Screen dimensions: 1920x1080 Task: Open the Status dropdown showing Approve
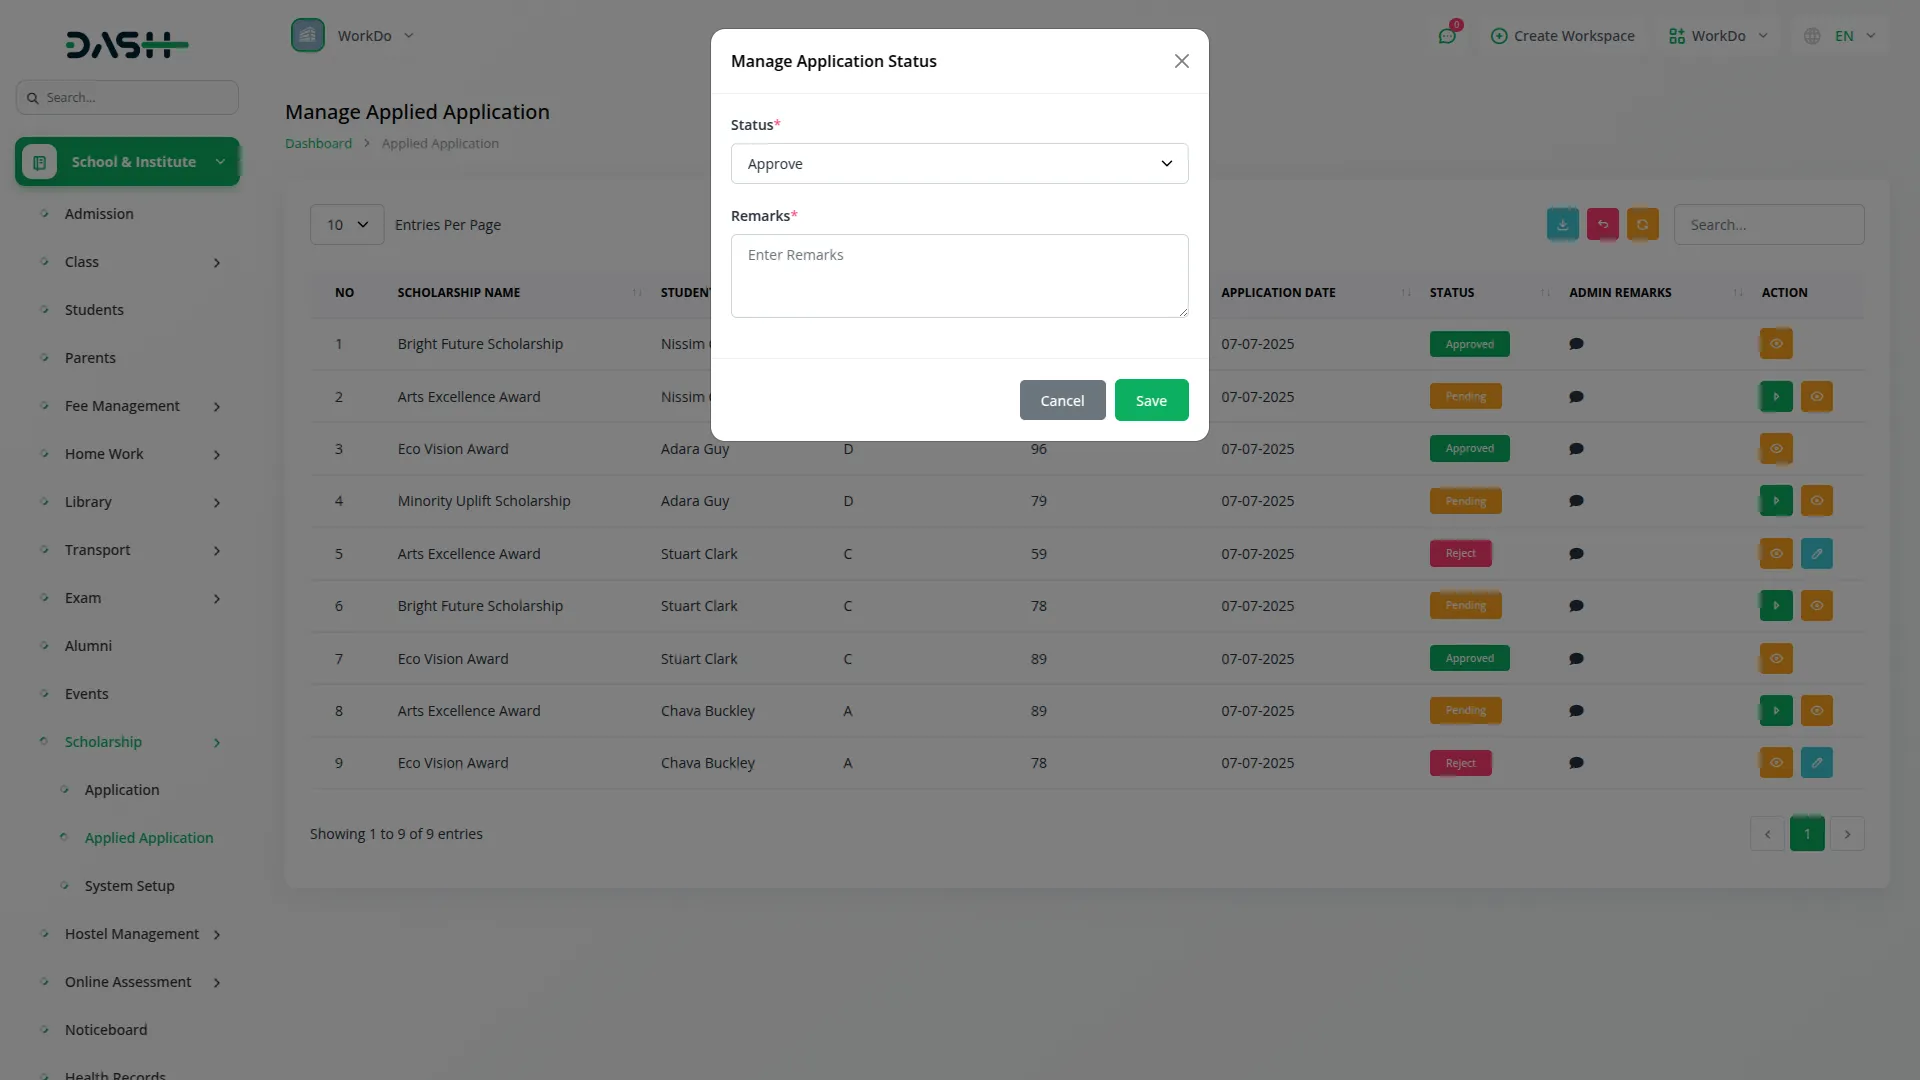pos(959,164)
